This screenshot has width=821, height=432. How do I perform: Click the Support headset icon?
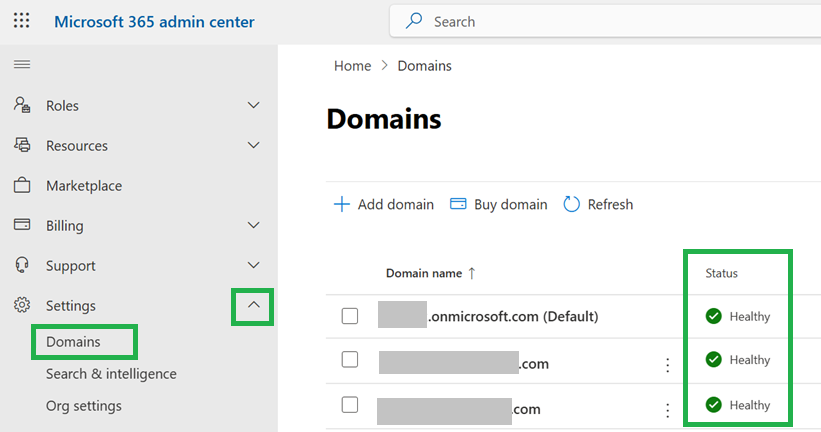(x=22, y=265)
